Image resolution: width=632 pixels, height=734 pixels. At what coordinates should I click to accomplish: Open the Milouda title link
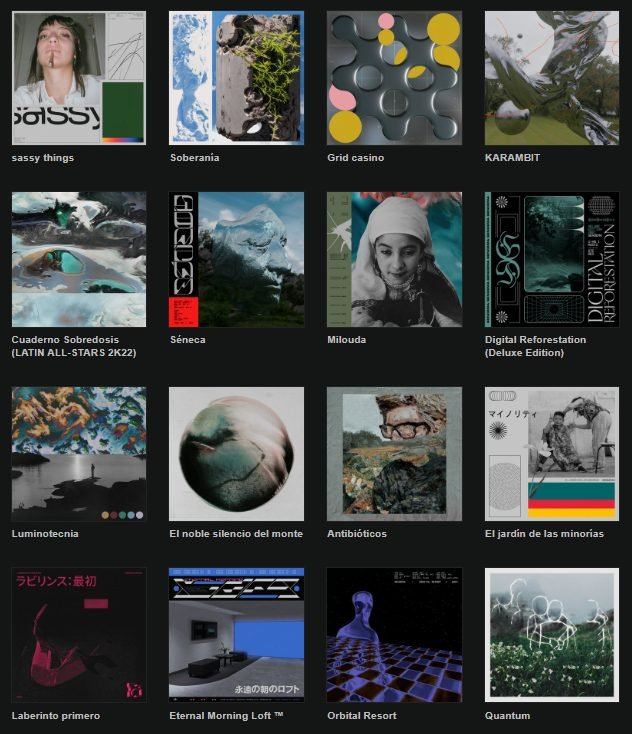346,340
